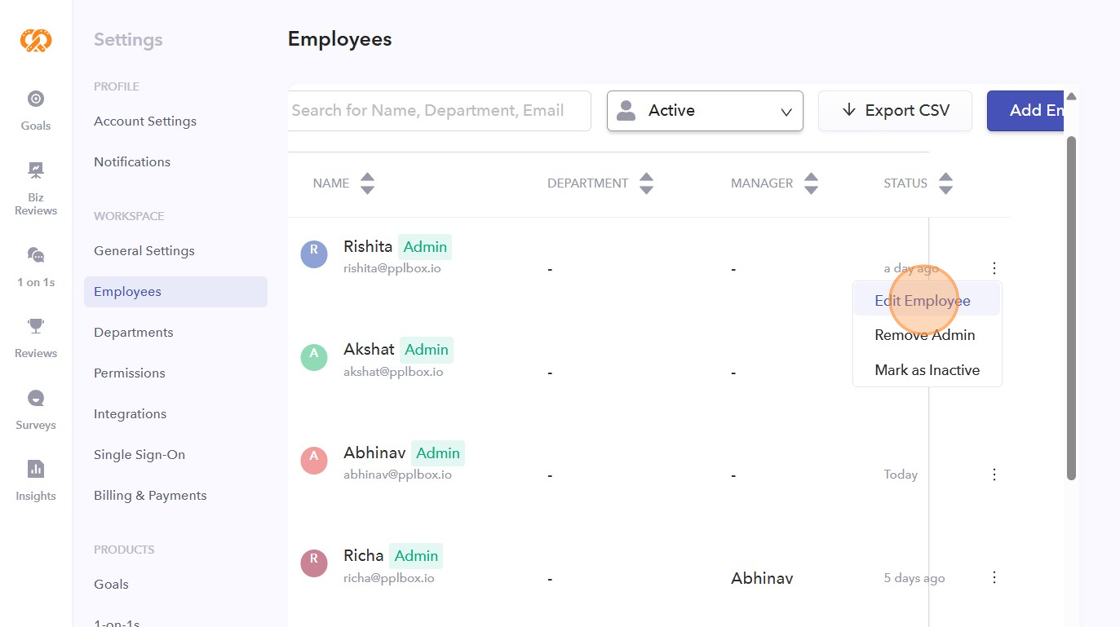The image size is (1120, 627).
Task: Click the Add Employee button
Action: pos(1026,111)
